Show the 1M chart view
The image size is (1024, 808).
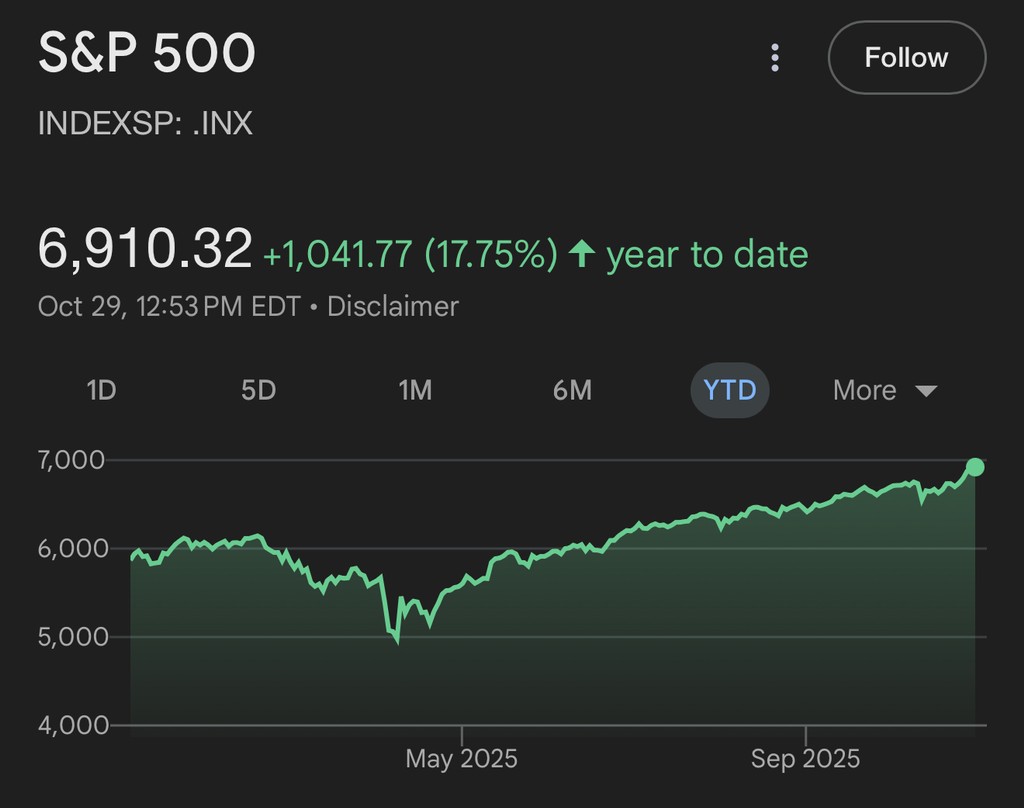(x=415, y=390)
